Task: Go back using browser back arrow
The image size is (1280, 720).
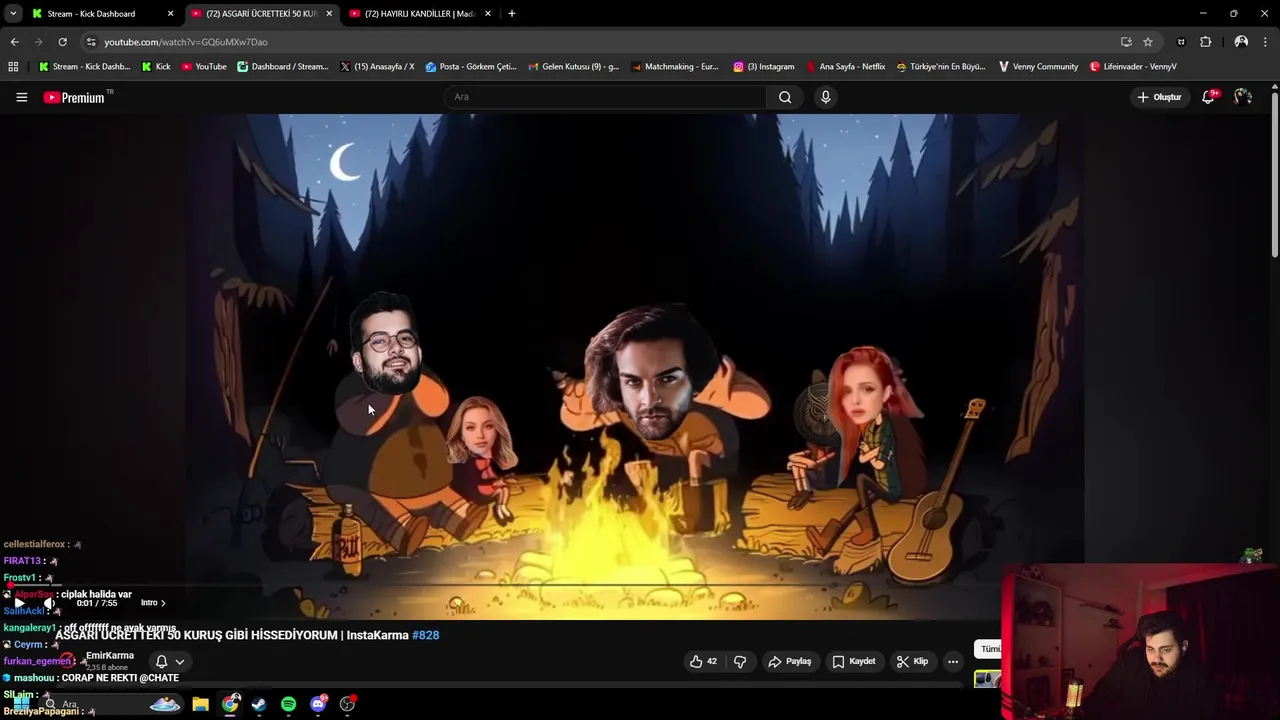Action: 14,42
